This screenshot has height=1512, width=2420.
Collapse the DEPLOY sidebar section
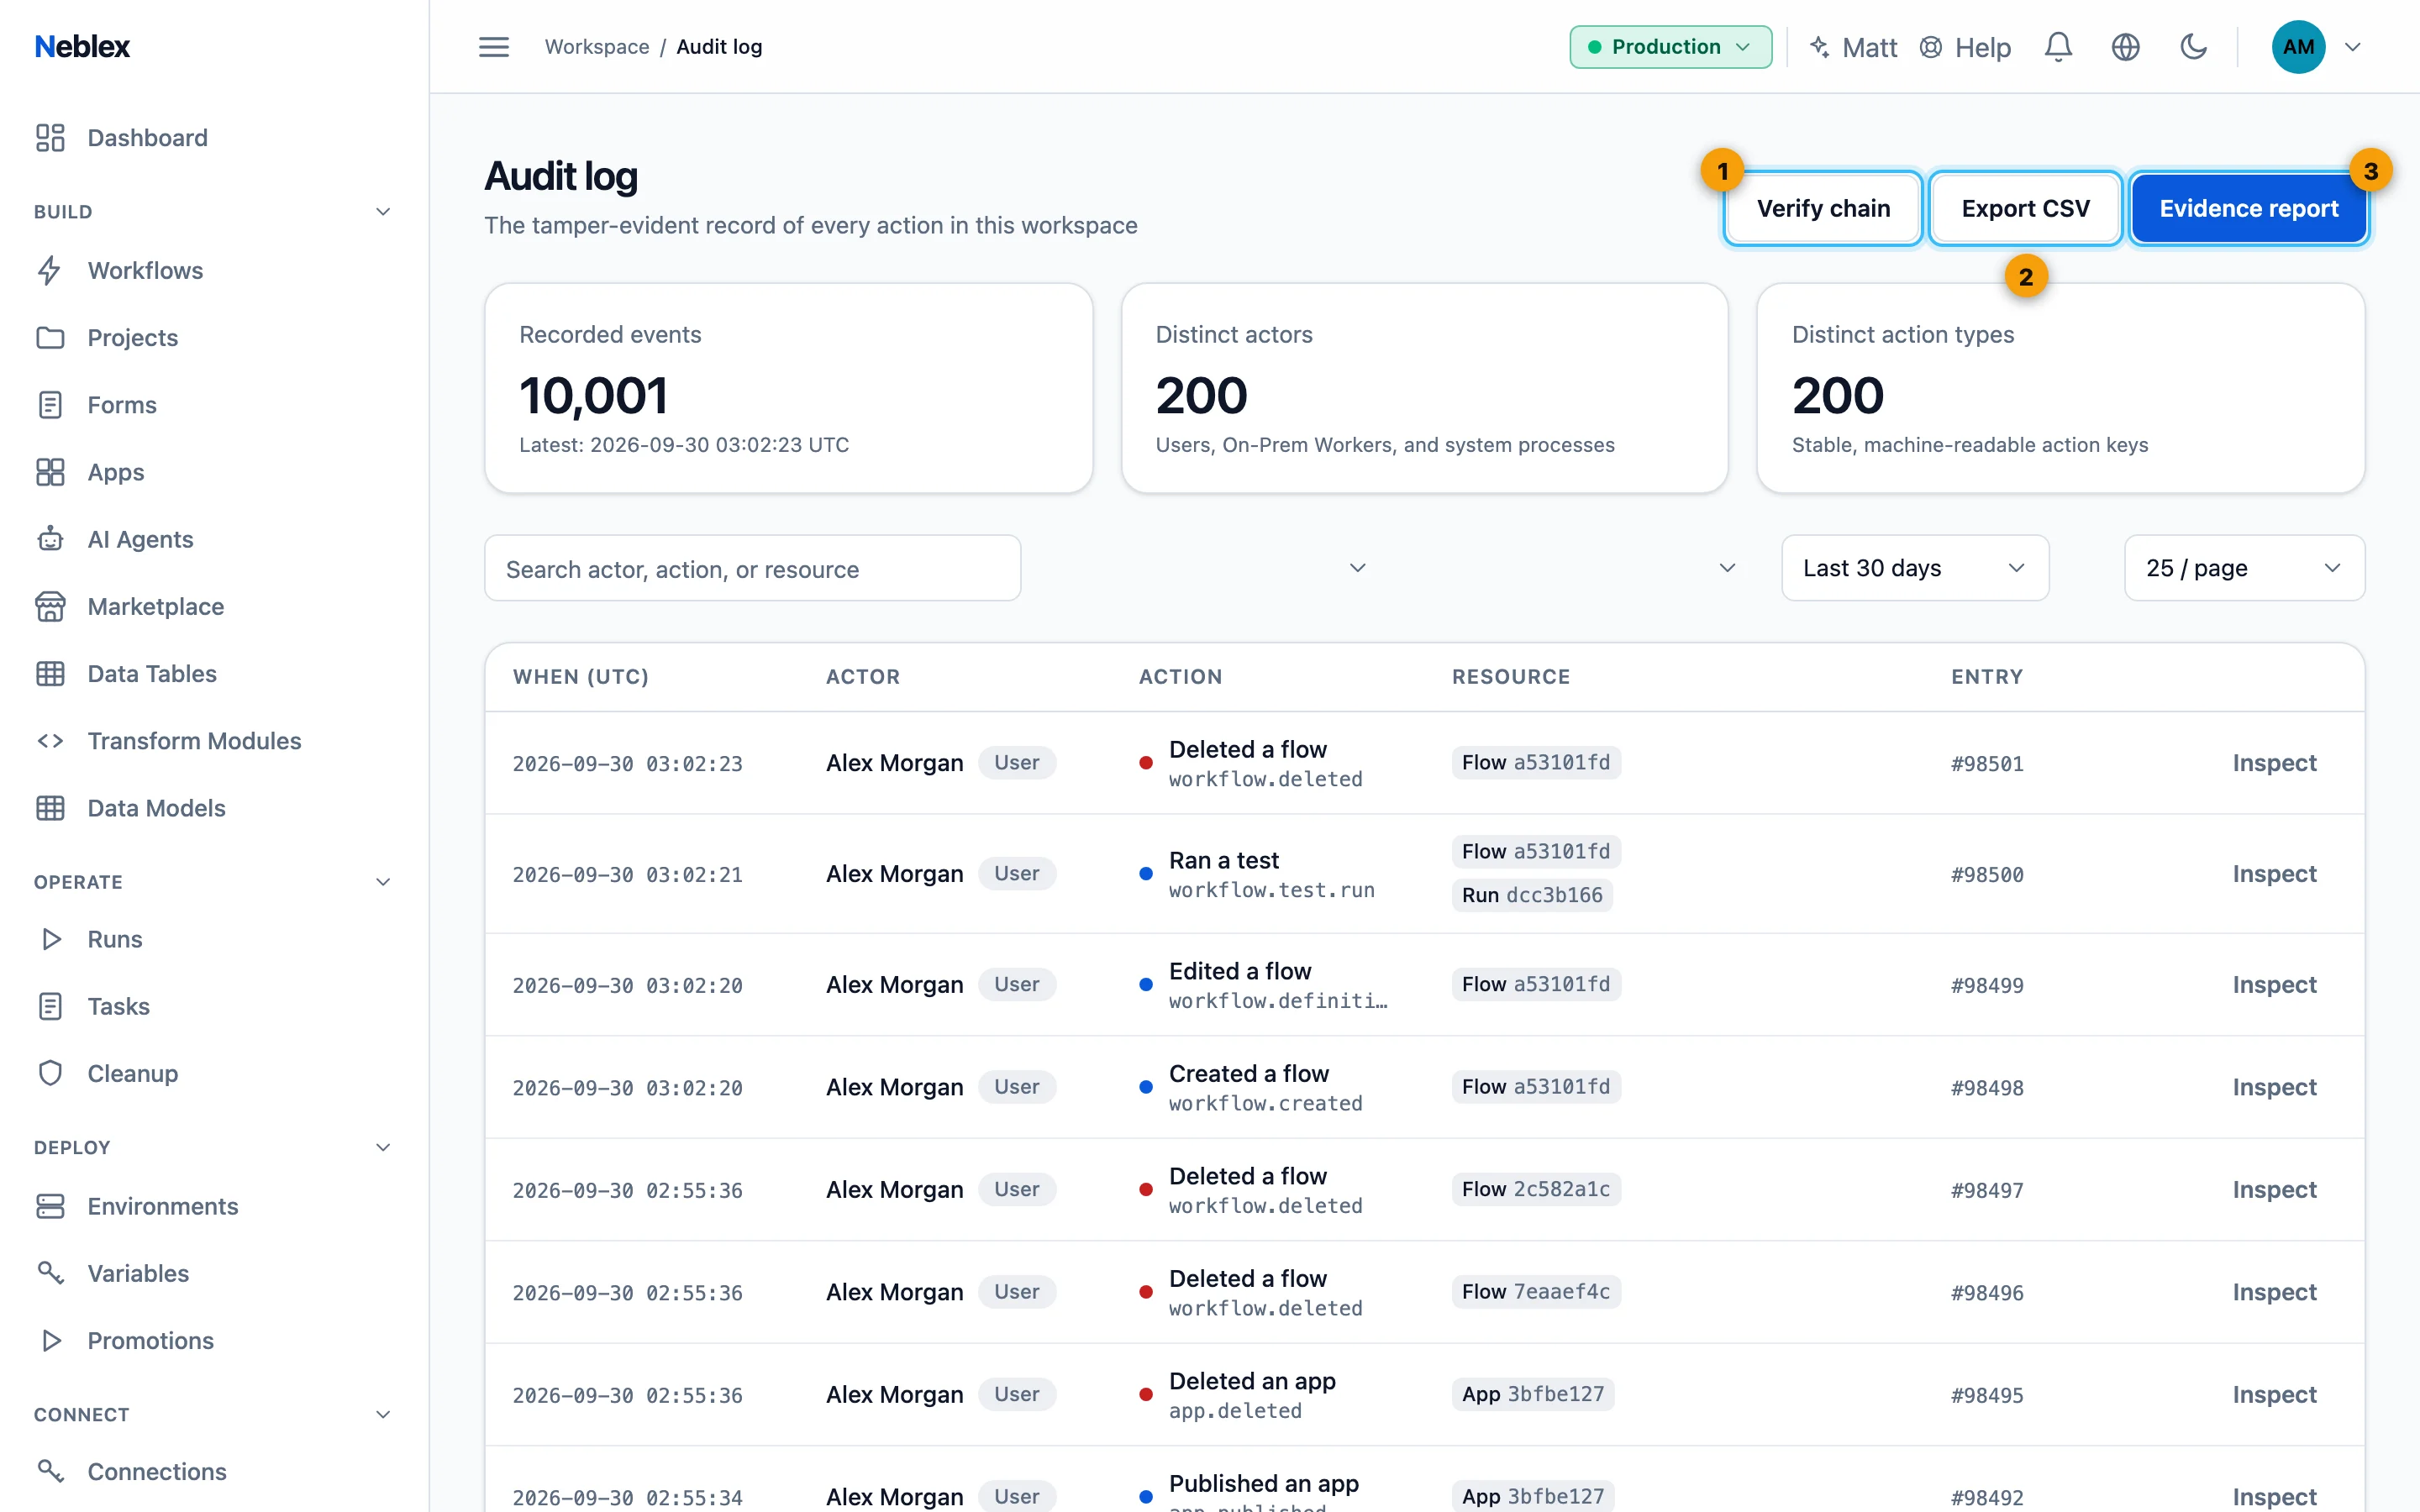[382, 1147]
